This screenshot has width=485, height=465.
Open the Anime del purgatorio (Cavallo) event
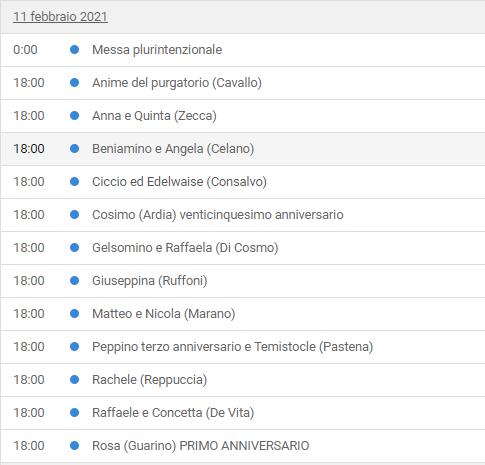tap(177, 83)
